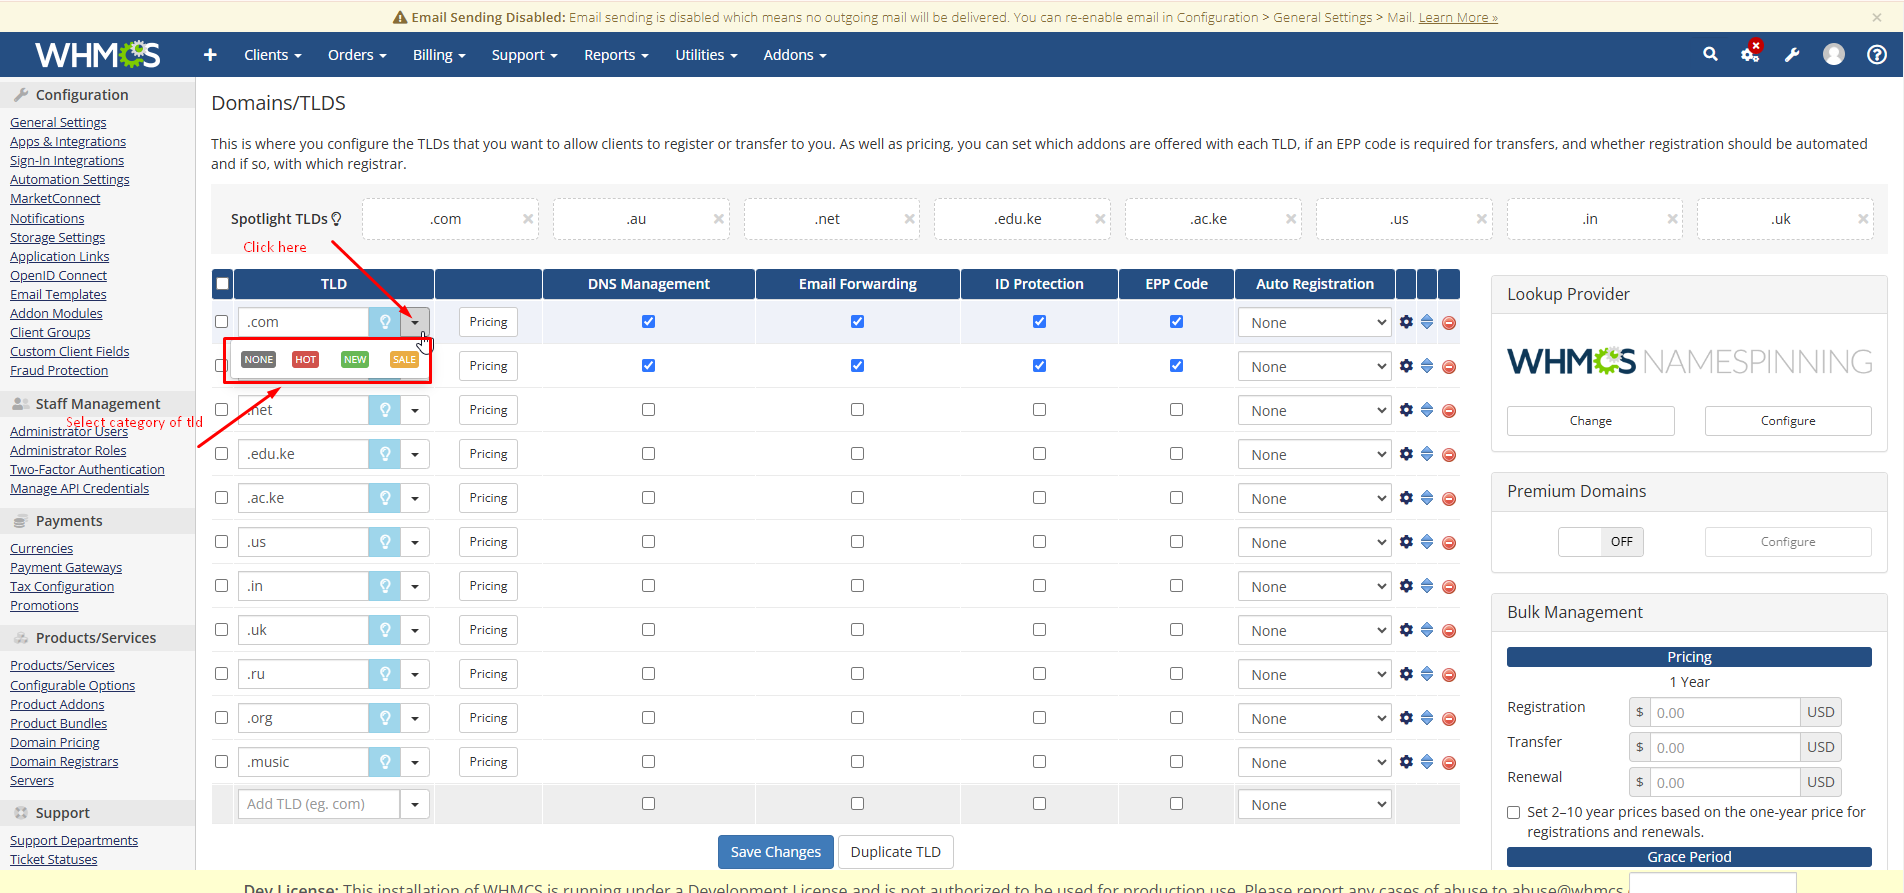This screenshot has height=893, width=1904.
Task: Open the Utilities menu
Action: tap(705, 55)
